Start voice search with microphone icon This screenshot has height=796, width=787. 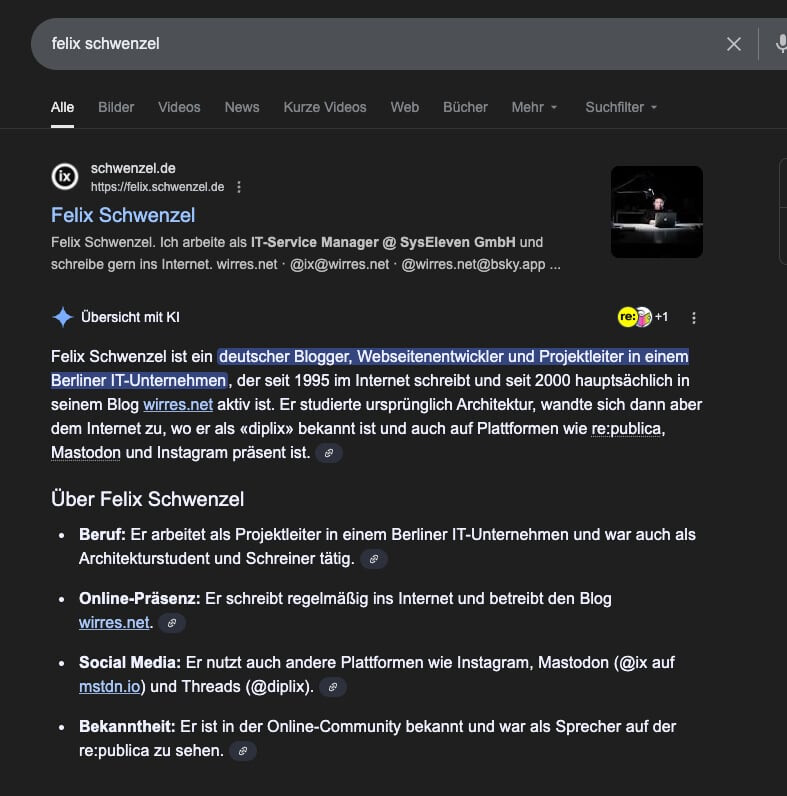[x=780, y=44]
